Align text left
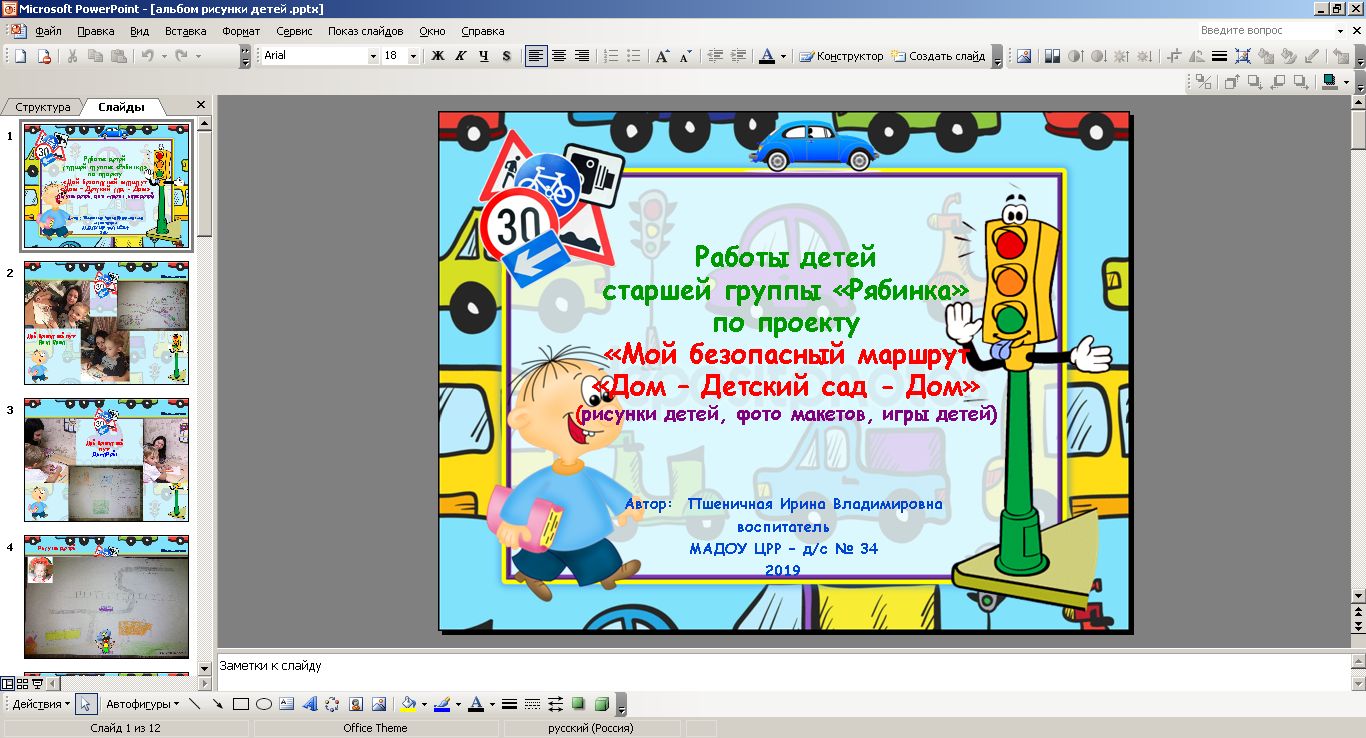The width and height of the screenshot is (1366, 738). pos(536,56)
